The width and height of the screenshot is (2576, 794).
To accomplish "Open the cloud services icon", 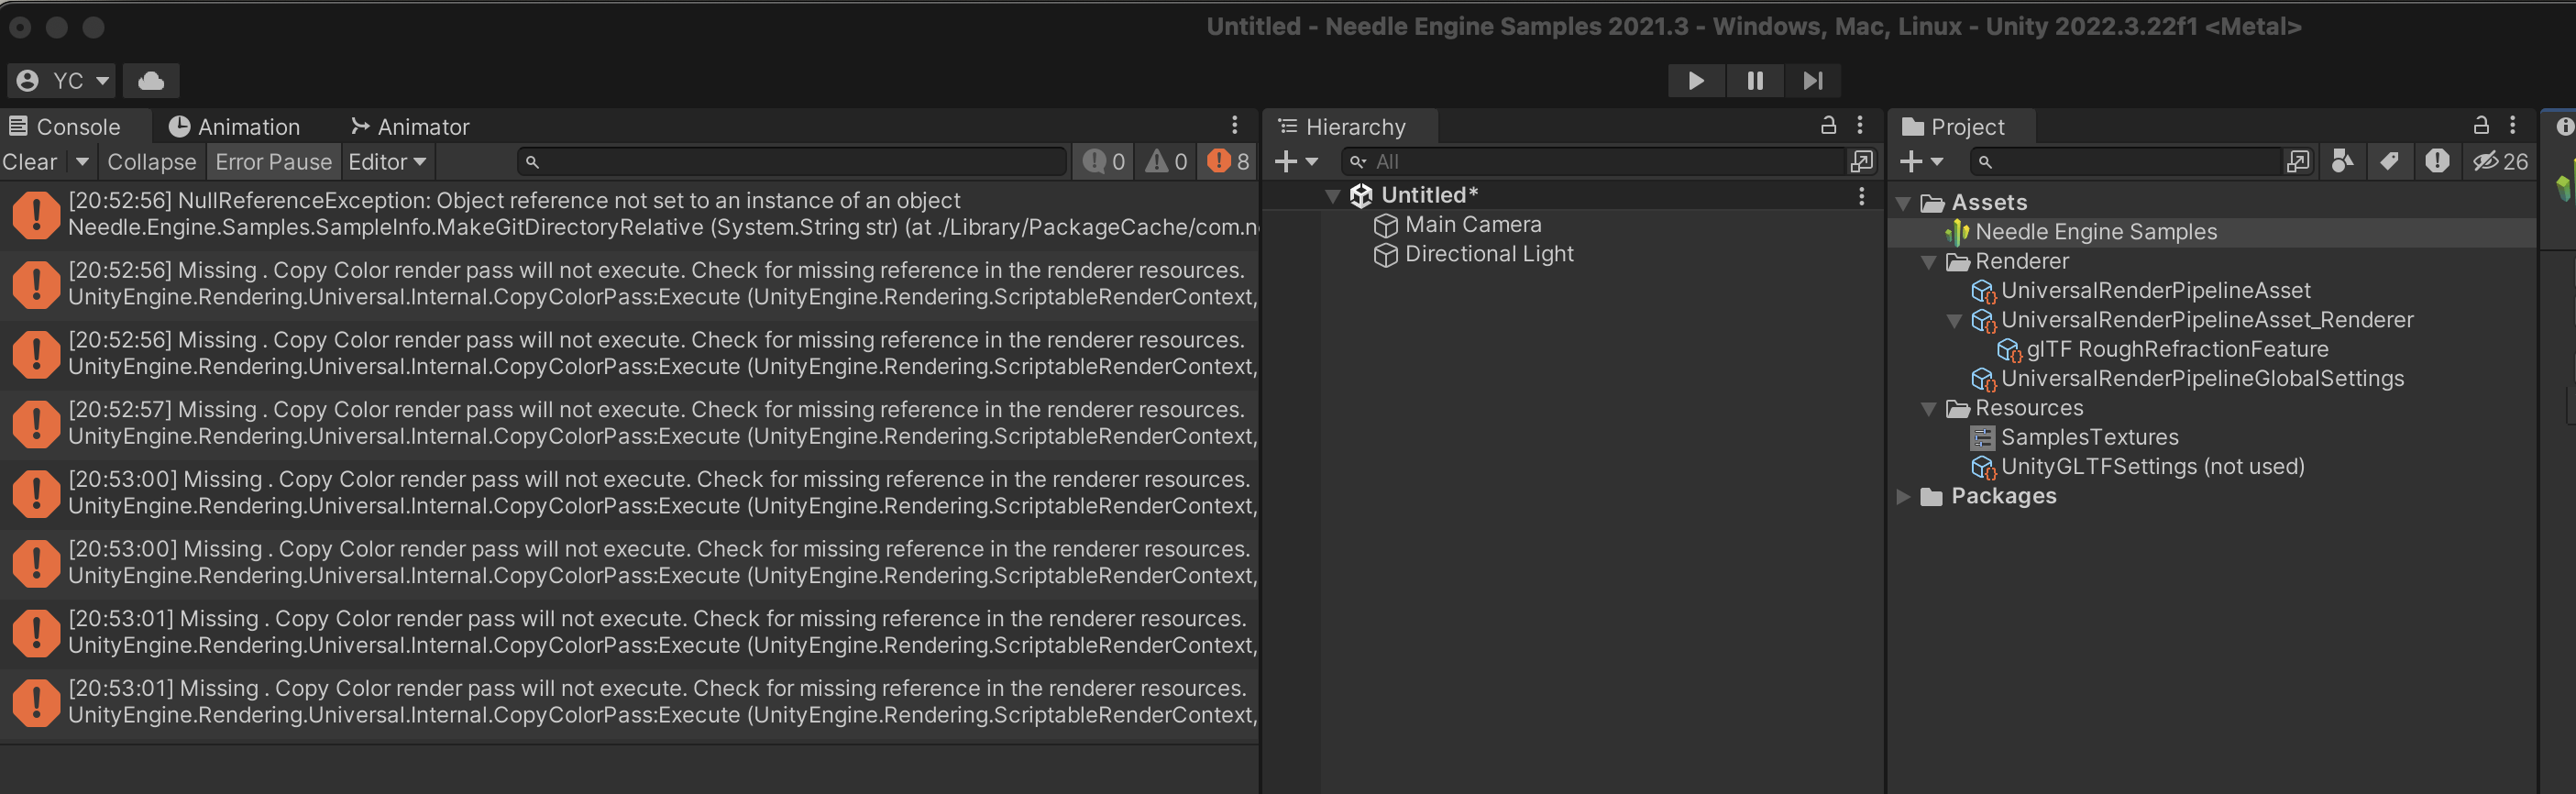I will click(x=151, y=81).
